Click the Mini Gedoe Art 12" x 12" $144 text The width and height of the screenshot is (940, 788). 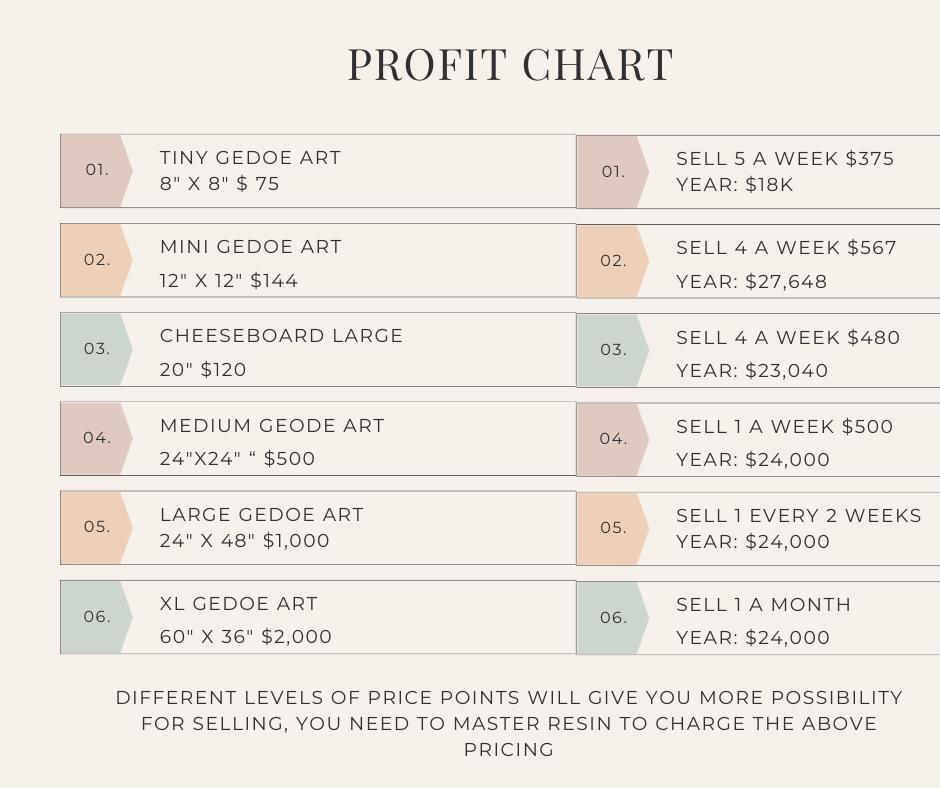point(251,263)
